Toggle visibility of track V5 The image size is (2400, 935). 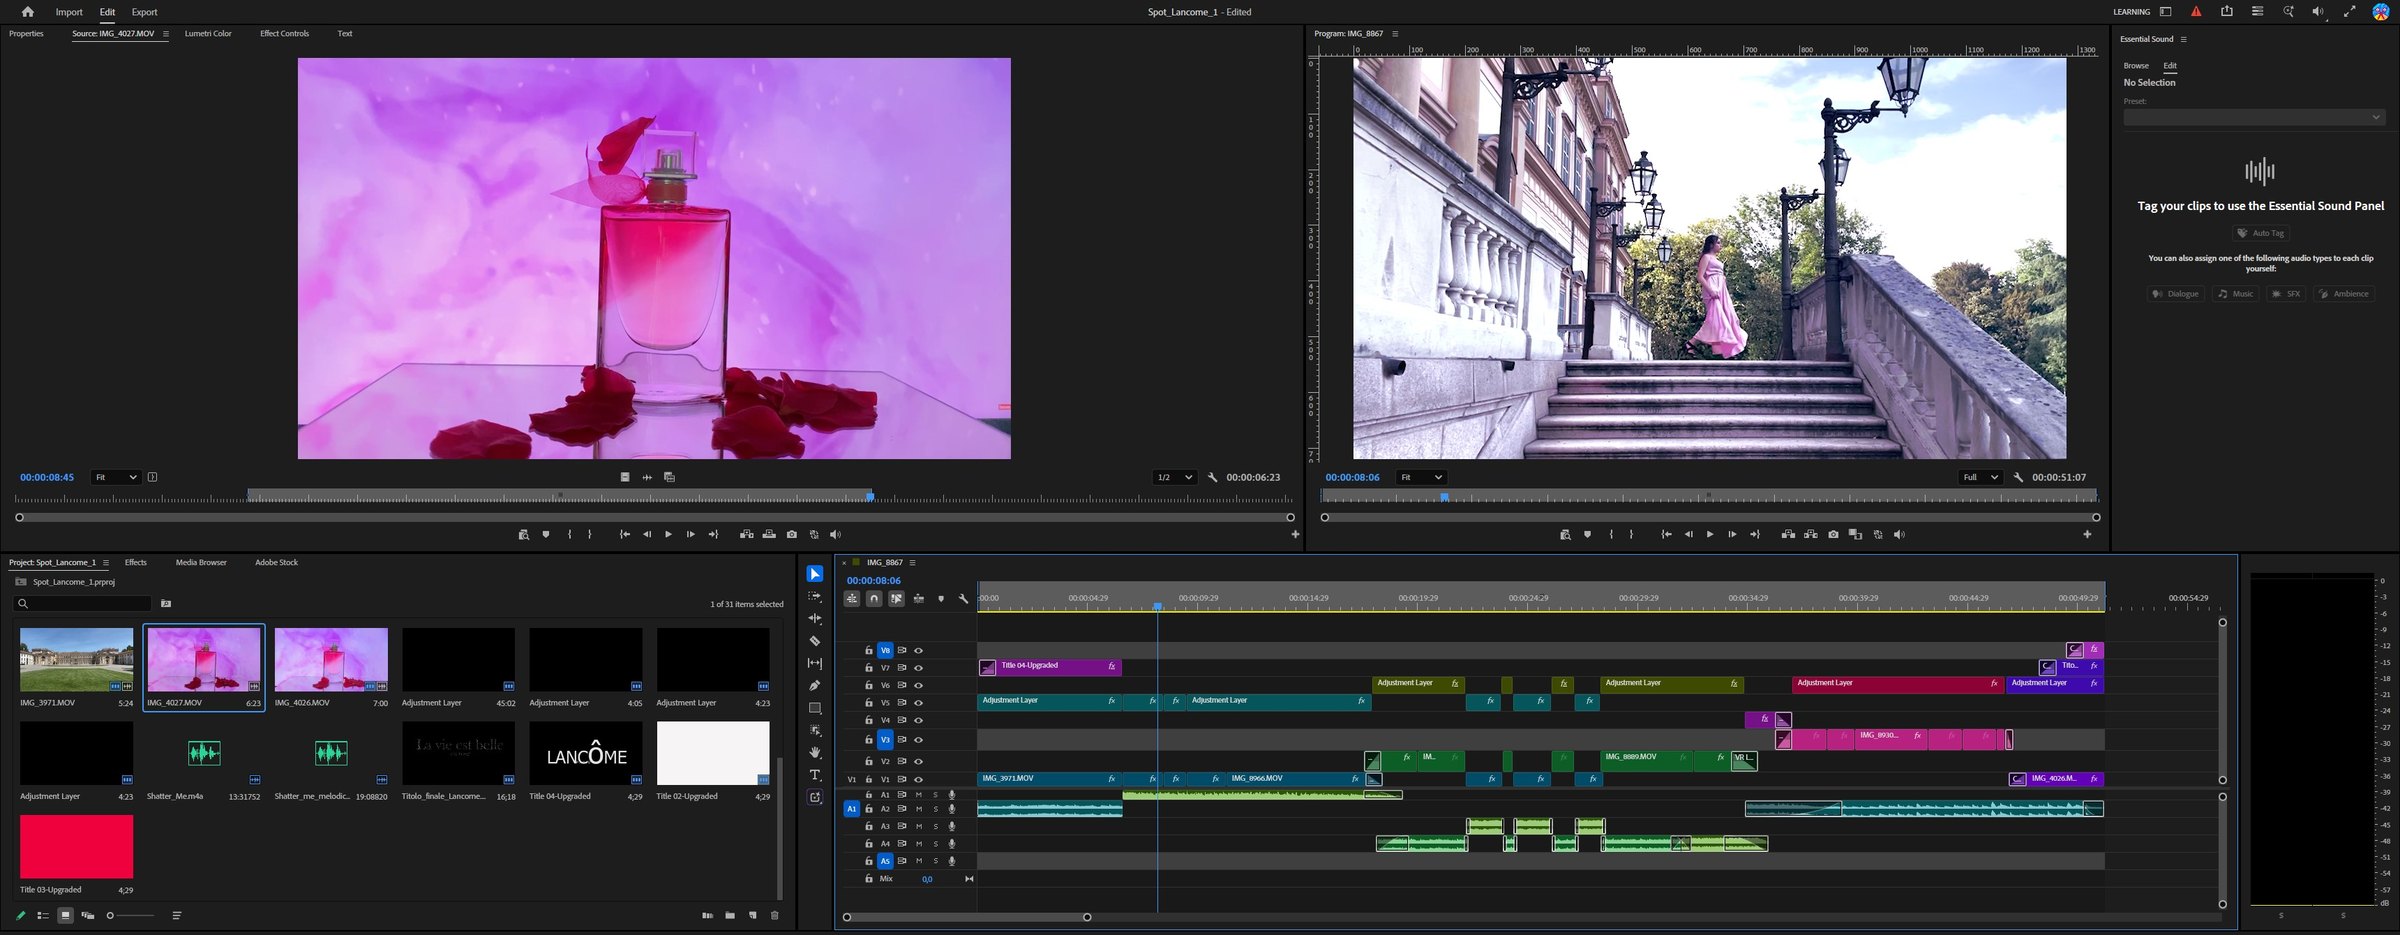coord(918,703)
